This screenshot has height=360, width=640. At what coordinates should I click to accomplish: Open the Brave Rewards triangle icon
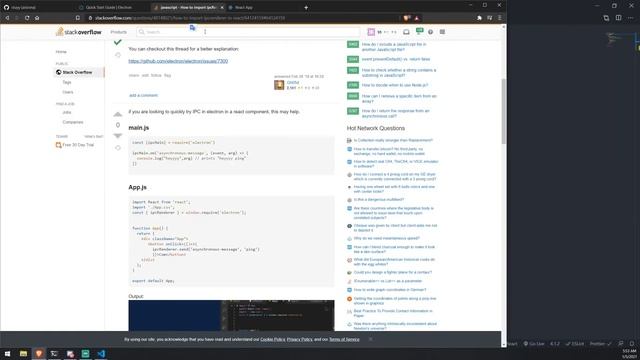pos(417,18)
